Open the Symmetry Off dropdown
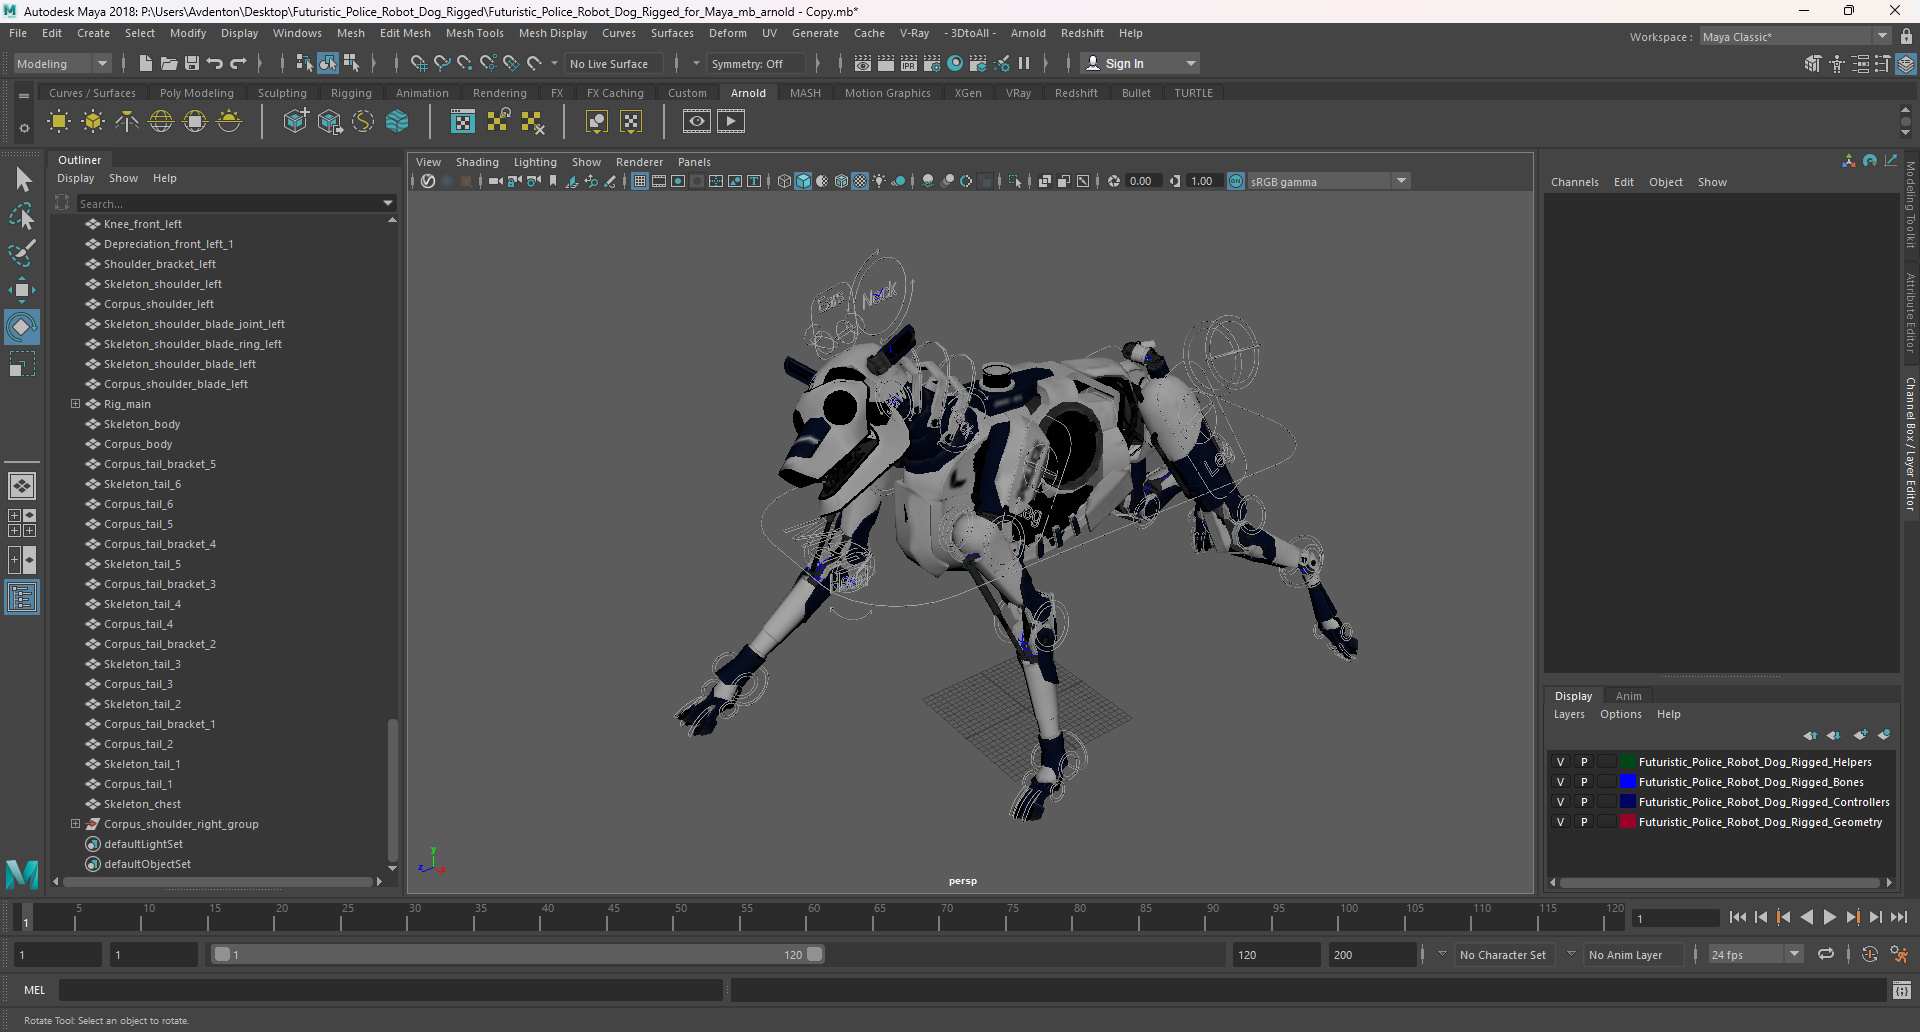1920x1032 pixels. click(755, 63)
